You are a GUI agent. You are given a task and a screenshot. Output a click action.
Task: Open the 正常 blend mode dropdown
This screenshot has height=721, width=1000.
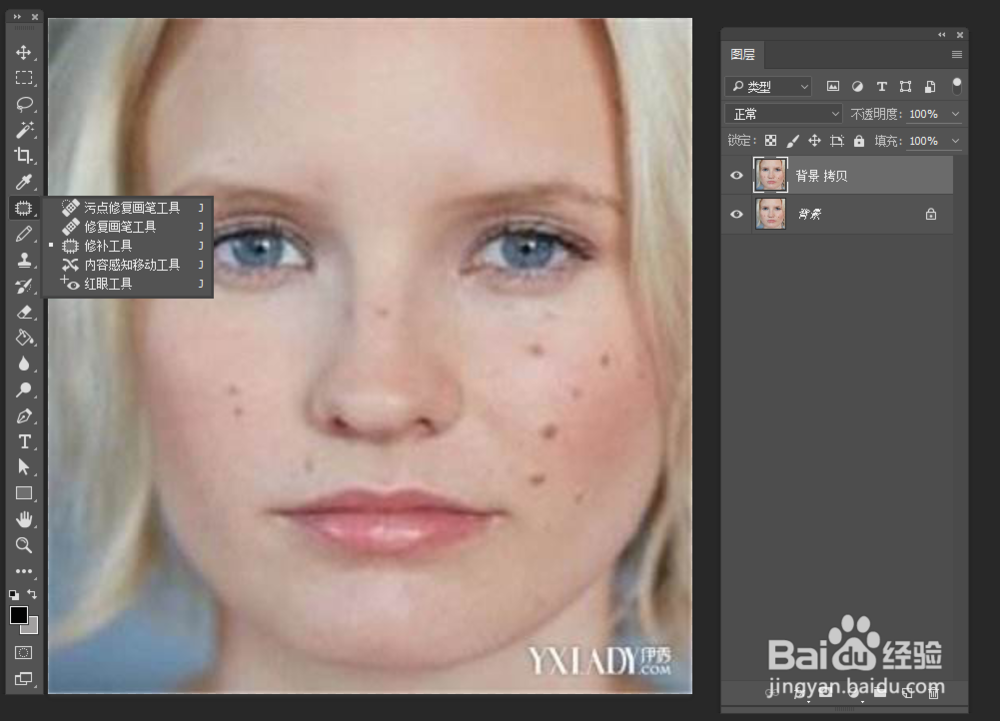(x=784, y=114)
